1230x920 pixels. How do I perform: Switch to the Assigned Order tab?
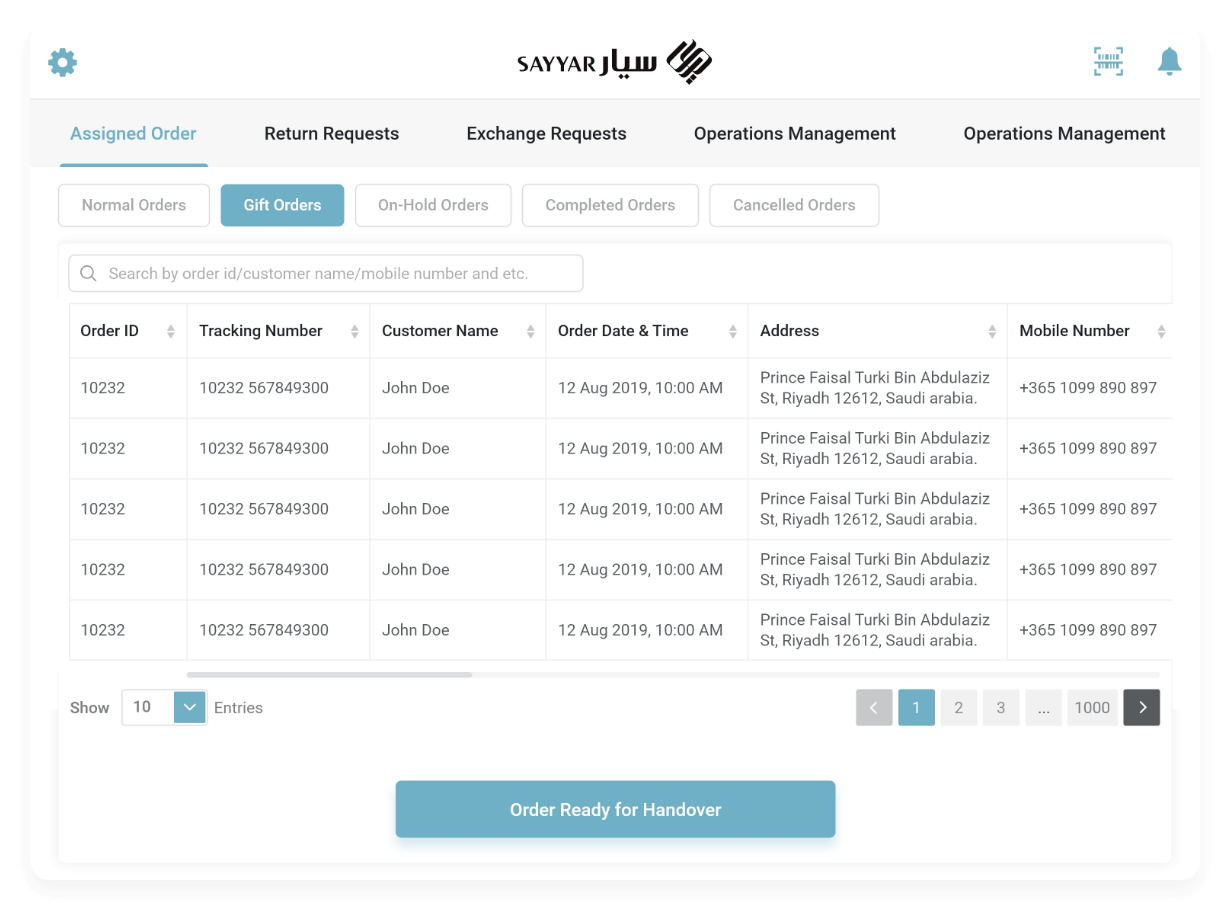133,133
